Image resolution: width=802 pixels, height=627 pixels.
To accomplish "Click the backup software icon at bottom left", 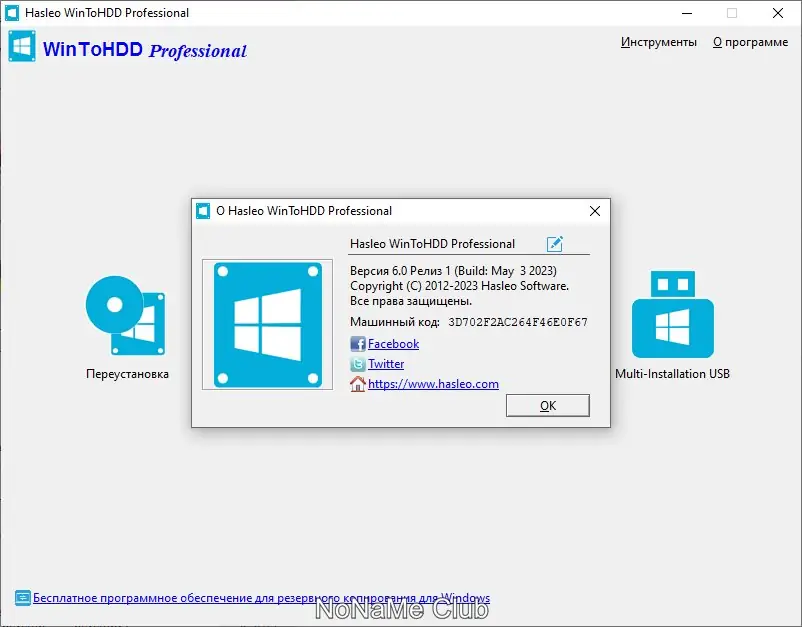I will tap(23, 597).
